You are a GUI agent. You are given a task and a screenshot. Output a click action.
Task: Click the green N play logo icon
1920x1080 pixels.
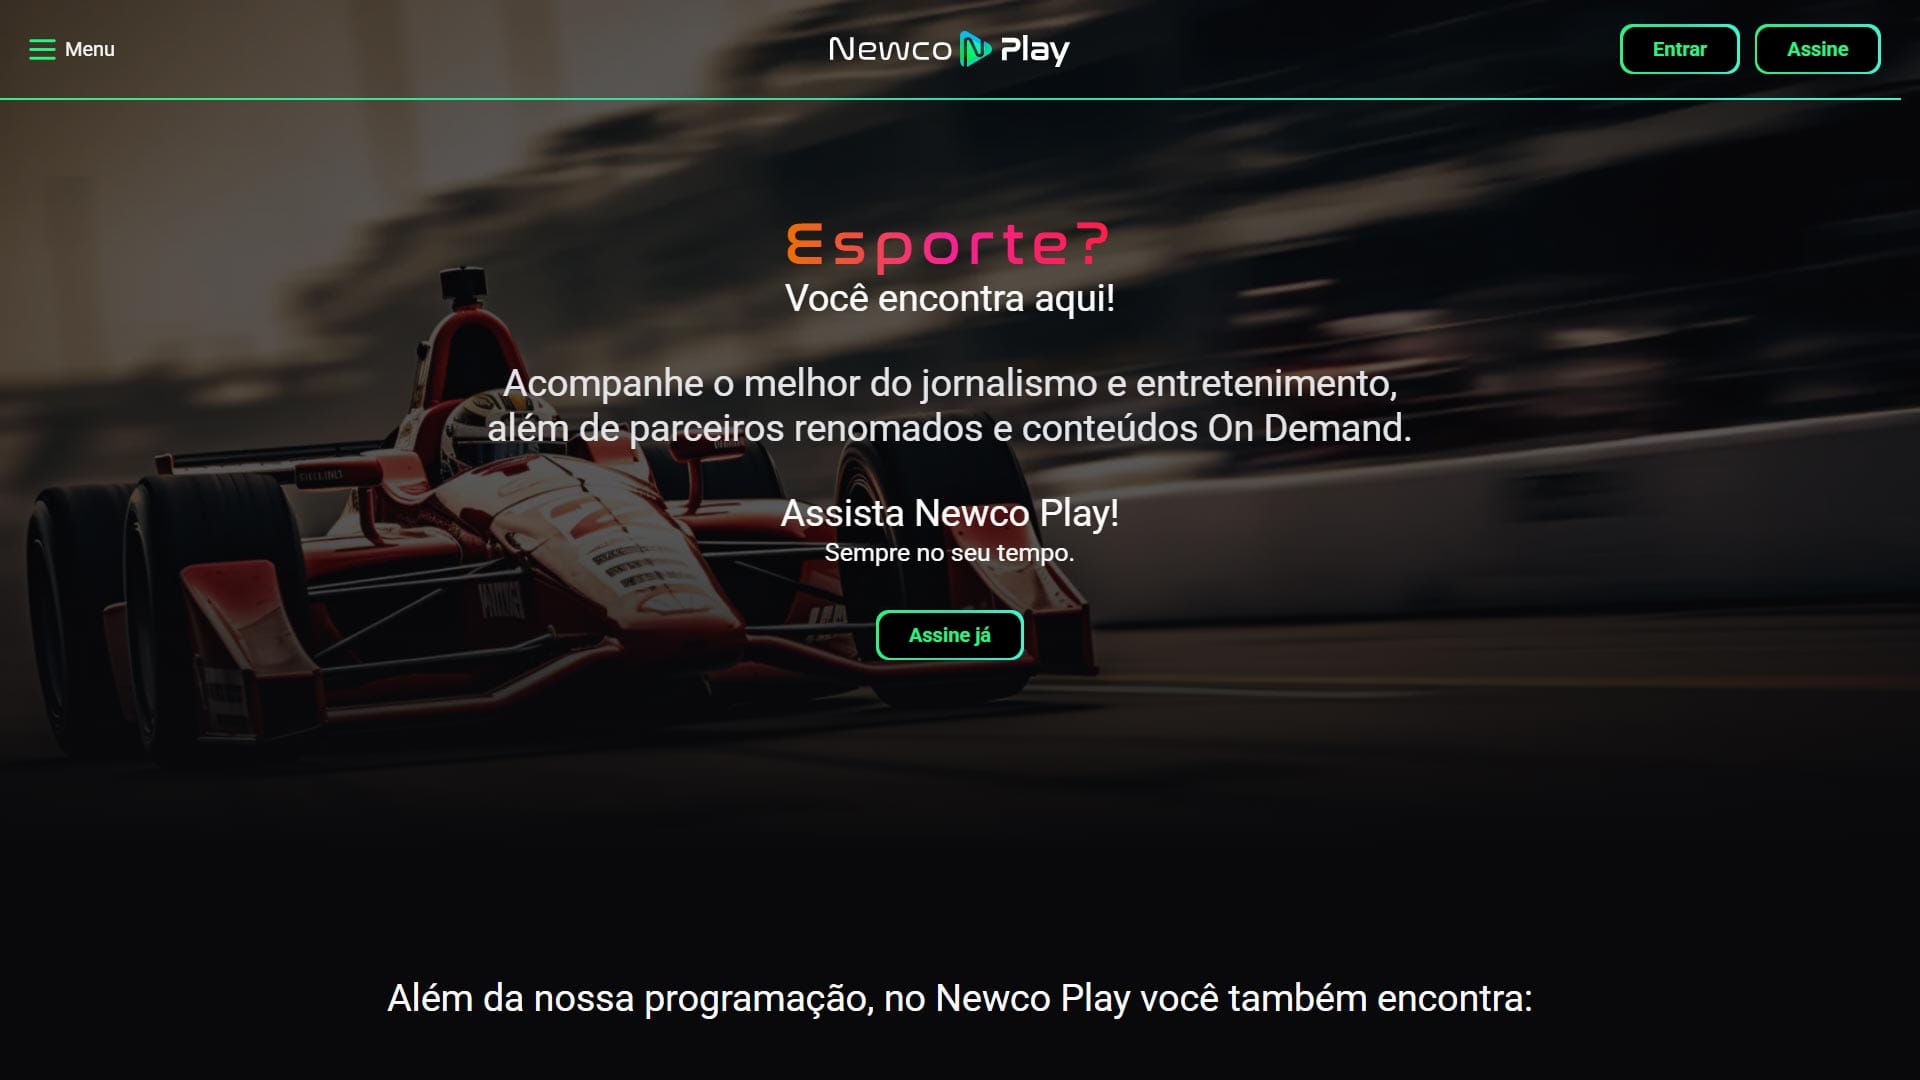click(x=975, y=49)
